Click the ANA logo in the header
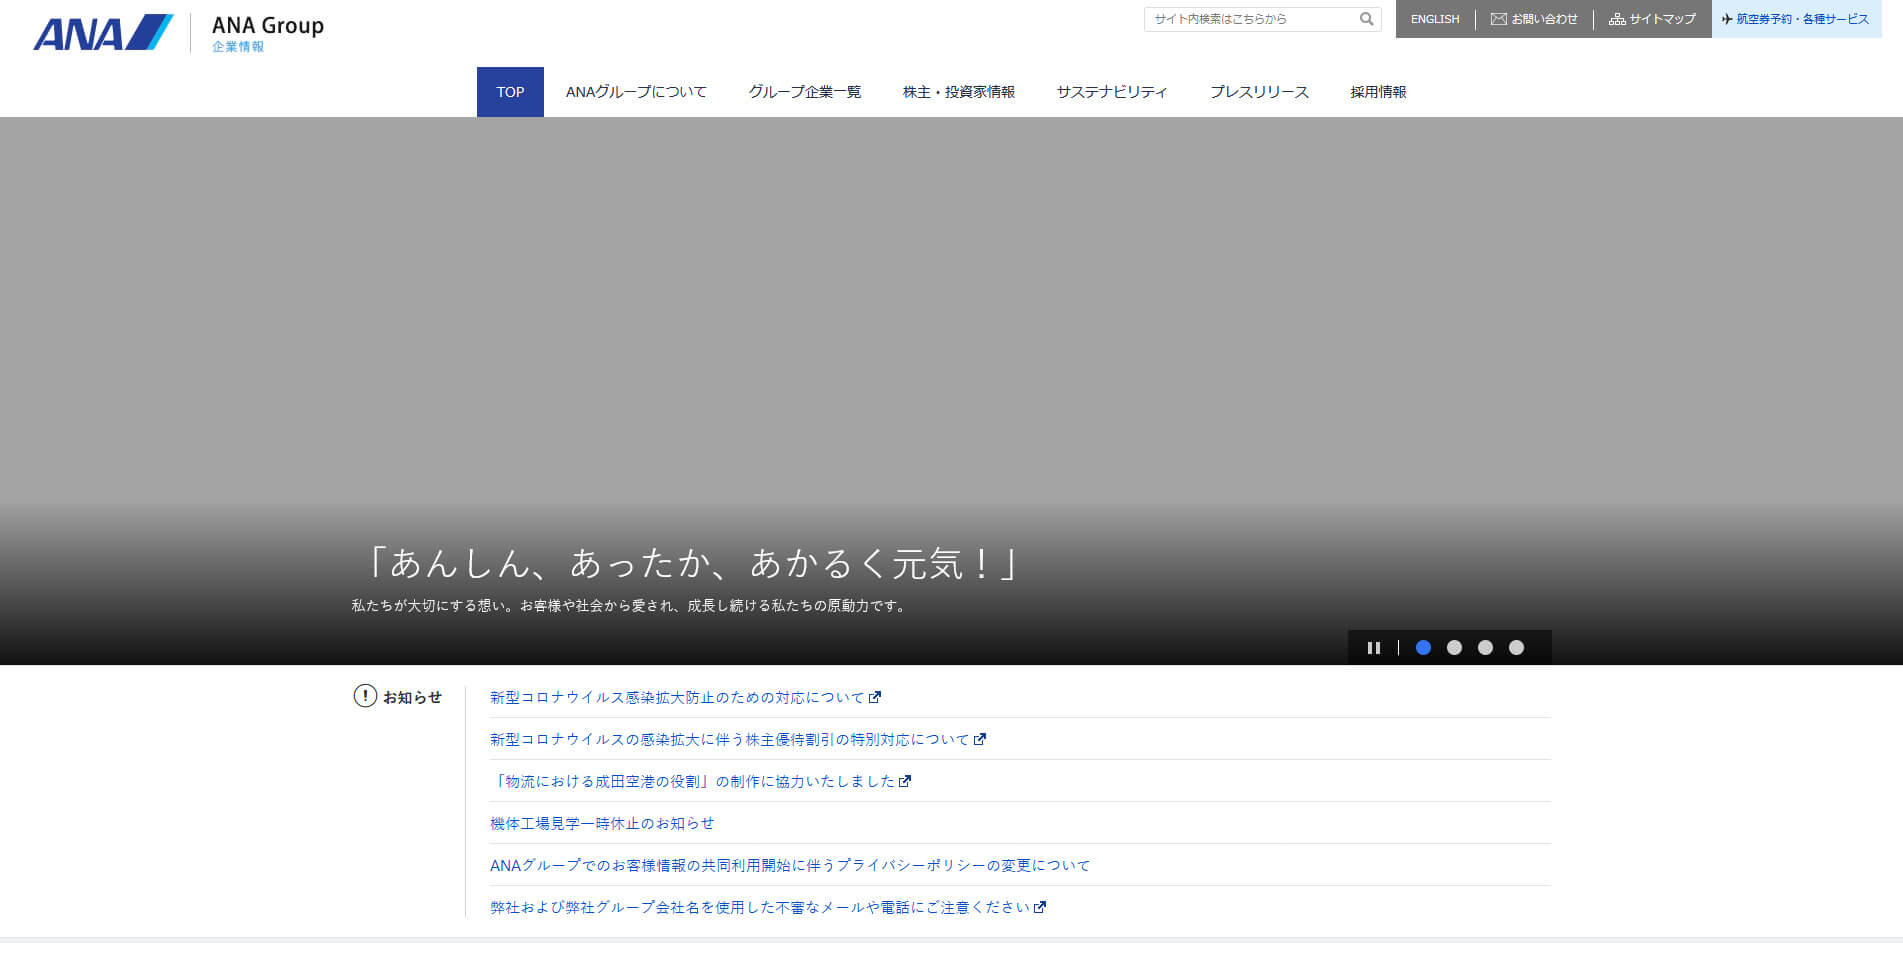1903x966 pixels. click(x=103, y=32)
